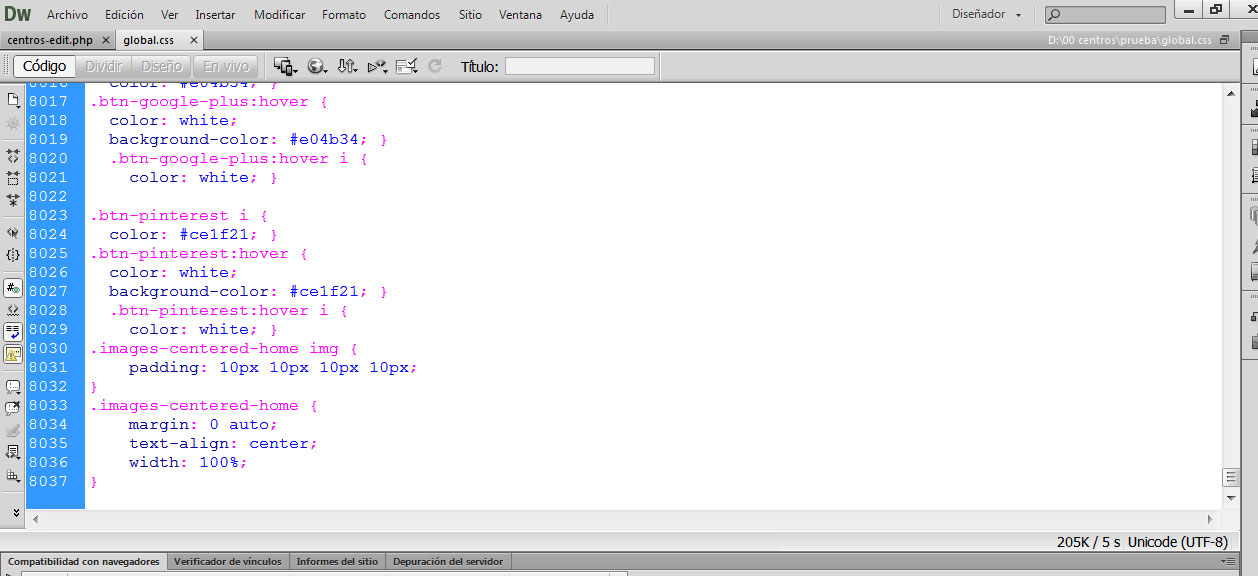Click vertical scrollbar up arrow
The height and width of the screenshot is (576, 1258).
pos(1230,92)
